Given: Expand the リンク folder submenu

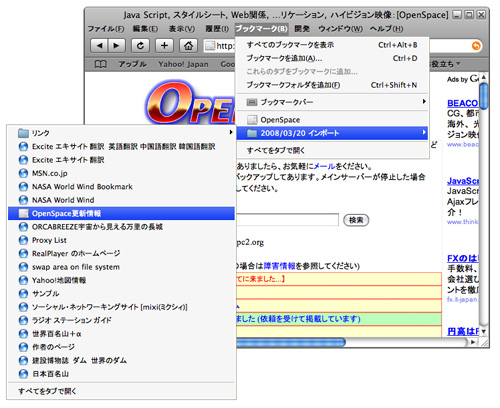Looking at the screenshot, I should click(x=121, y=133).
